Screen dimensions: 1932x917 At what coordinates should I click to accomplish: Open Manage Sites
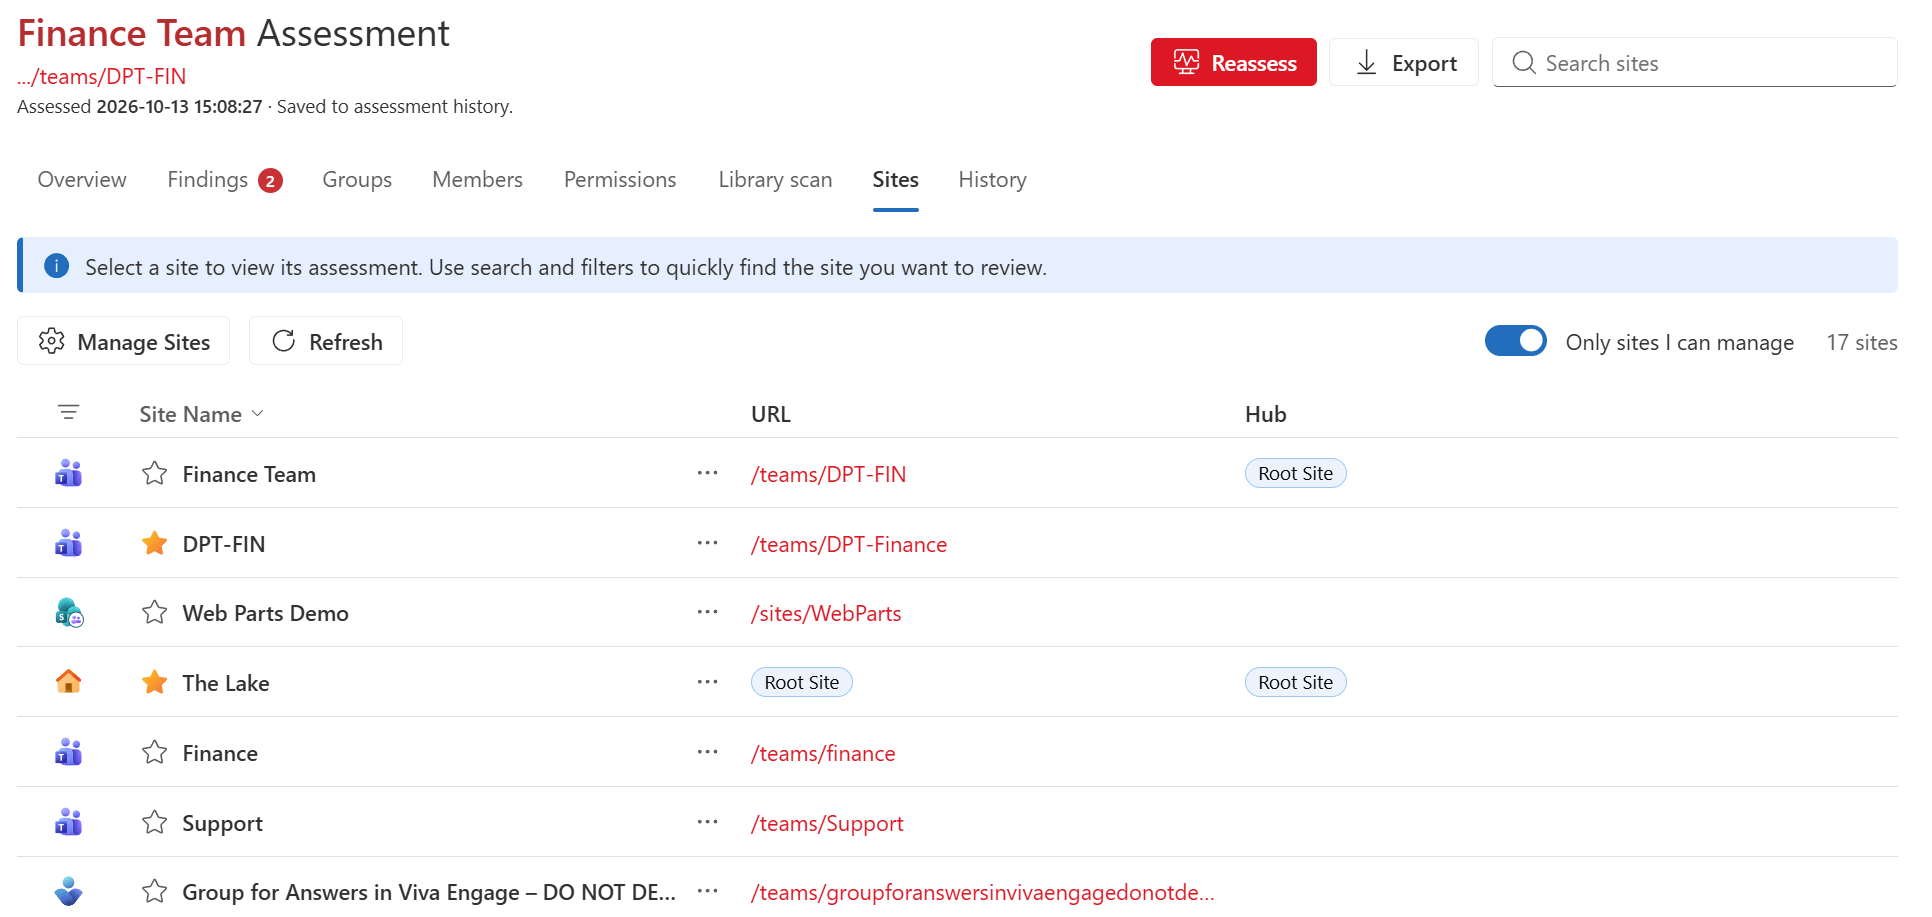pyautogui.click(x=124, y=341)
